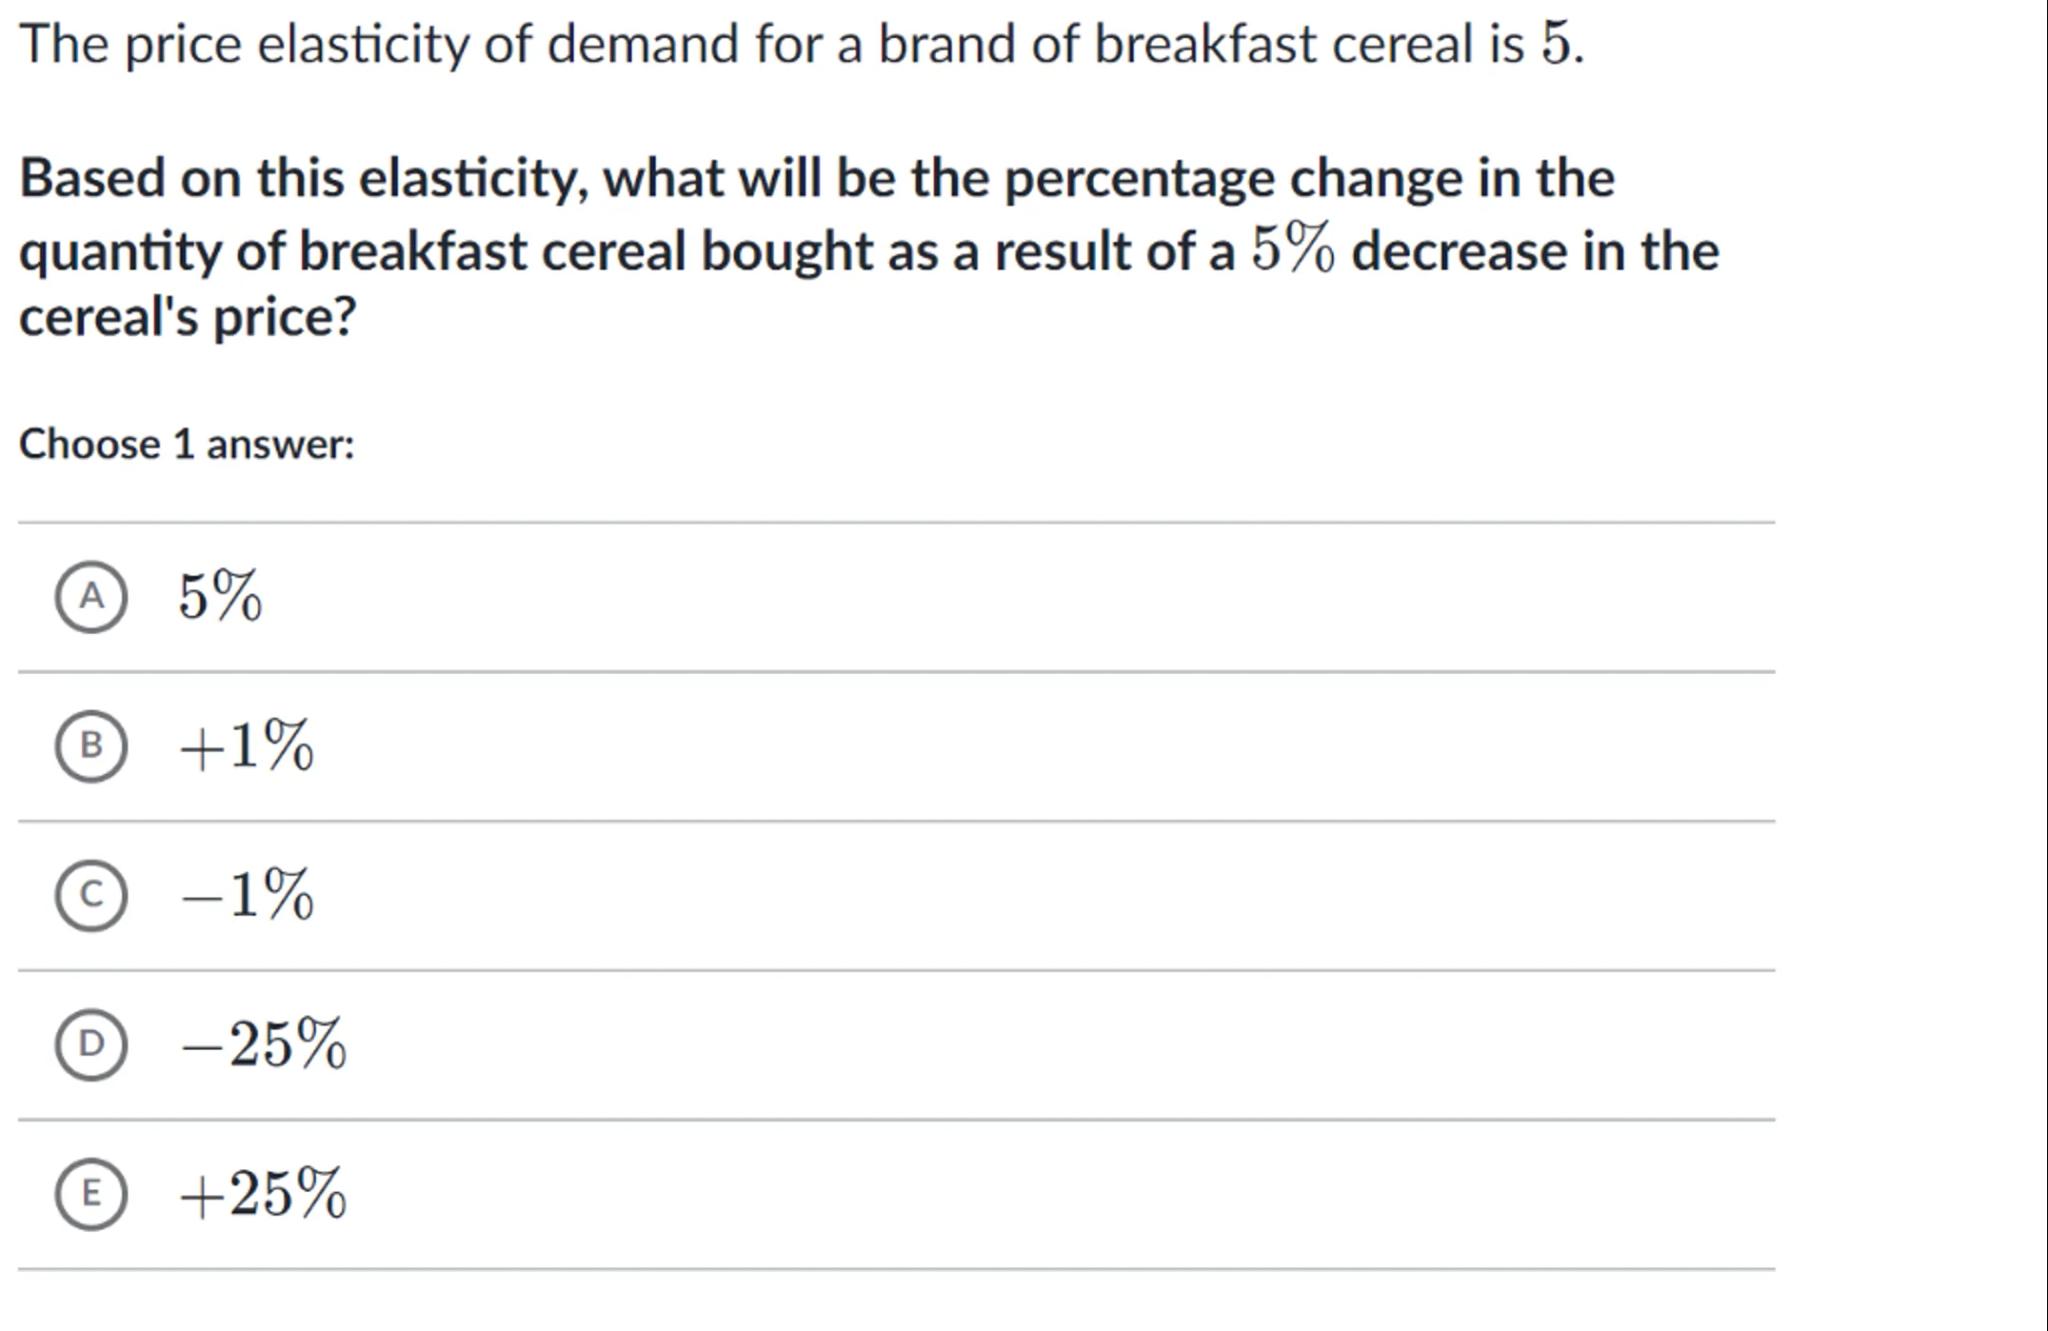Click the 5% value in the question

(x=1292, y=250)
